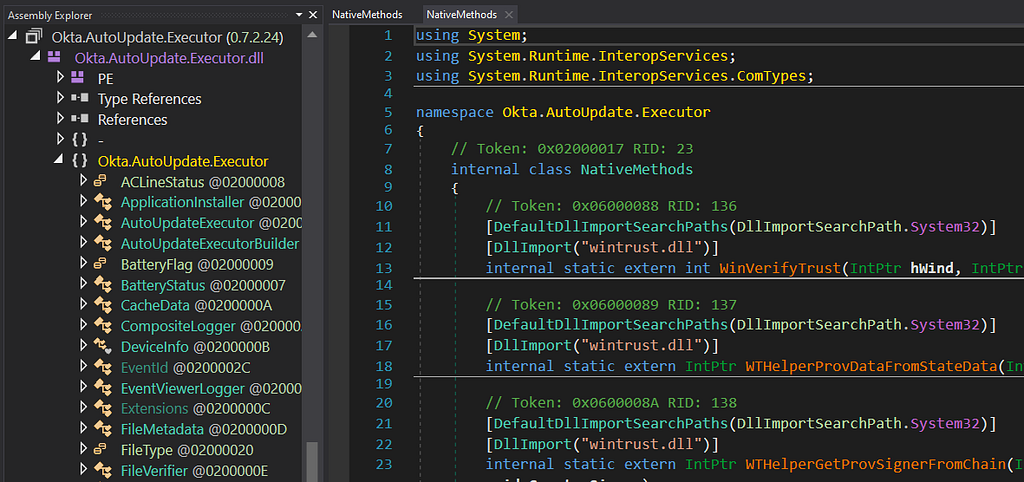This screenshot has width=1024, height=482.
Task: Click the namespace name on code line 5
Action: tap(606, 112)
